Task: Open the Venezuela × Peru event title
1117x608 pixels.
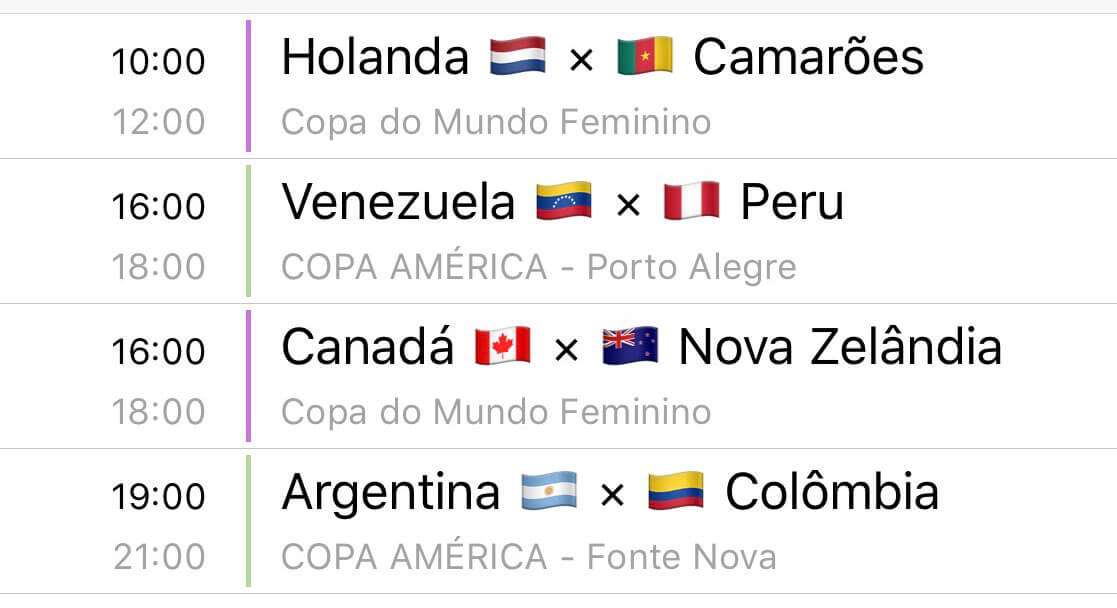Action: click(563, 202)
